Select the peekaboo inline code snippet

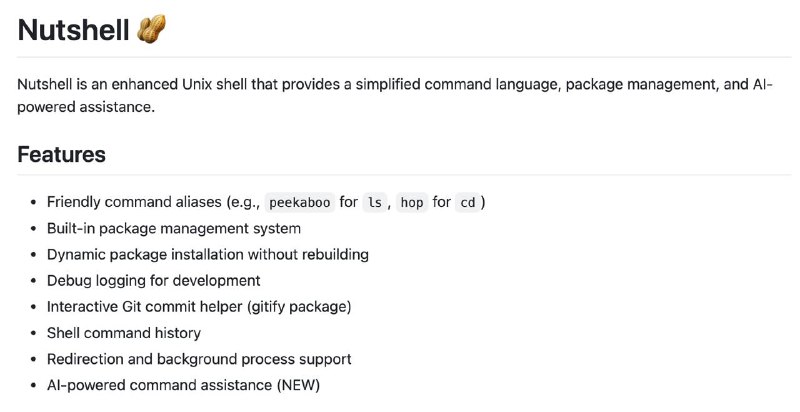pyautogui.click(x=299, y=202)
